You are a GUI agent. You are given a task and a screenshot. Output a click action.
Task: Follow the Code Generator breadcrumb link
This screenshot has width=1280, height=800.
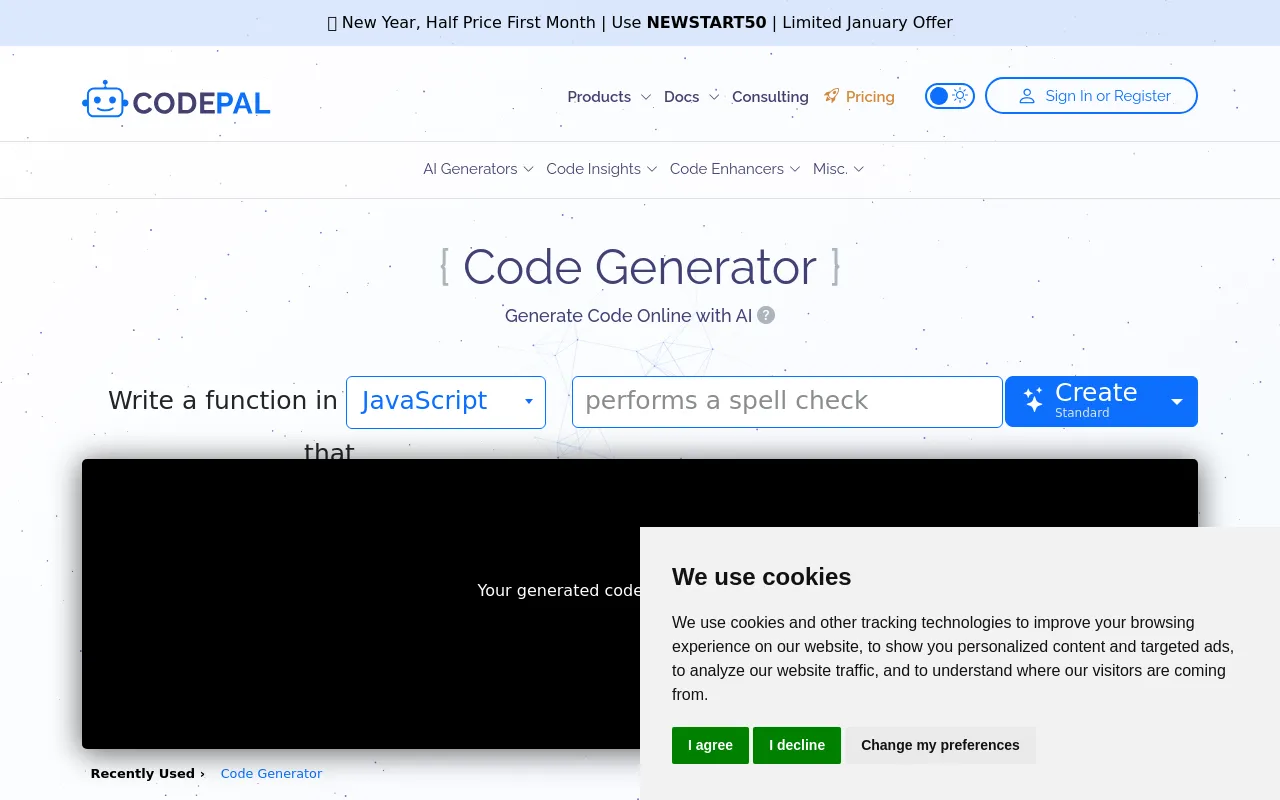coord(271,773)
